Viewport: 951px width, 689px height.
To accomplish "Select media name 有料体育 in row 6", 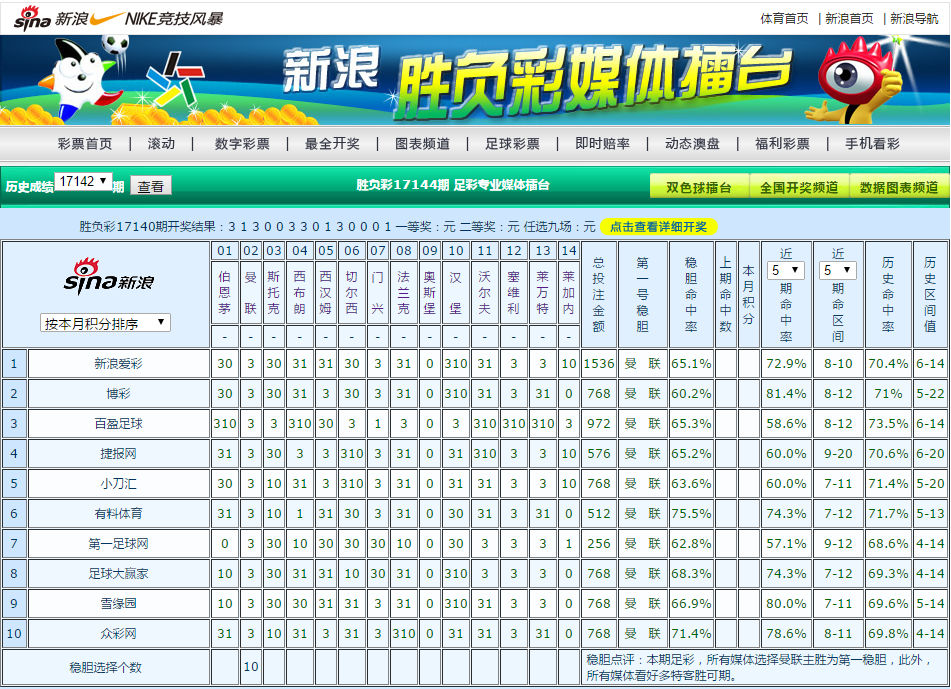I will pyautogui.click(x=118, y=514).
